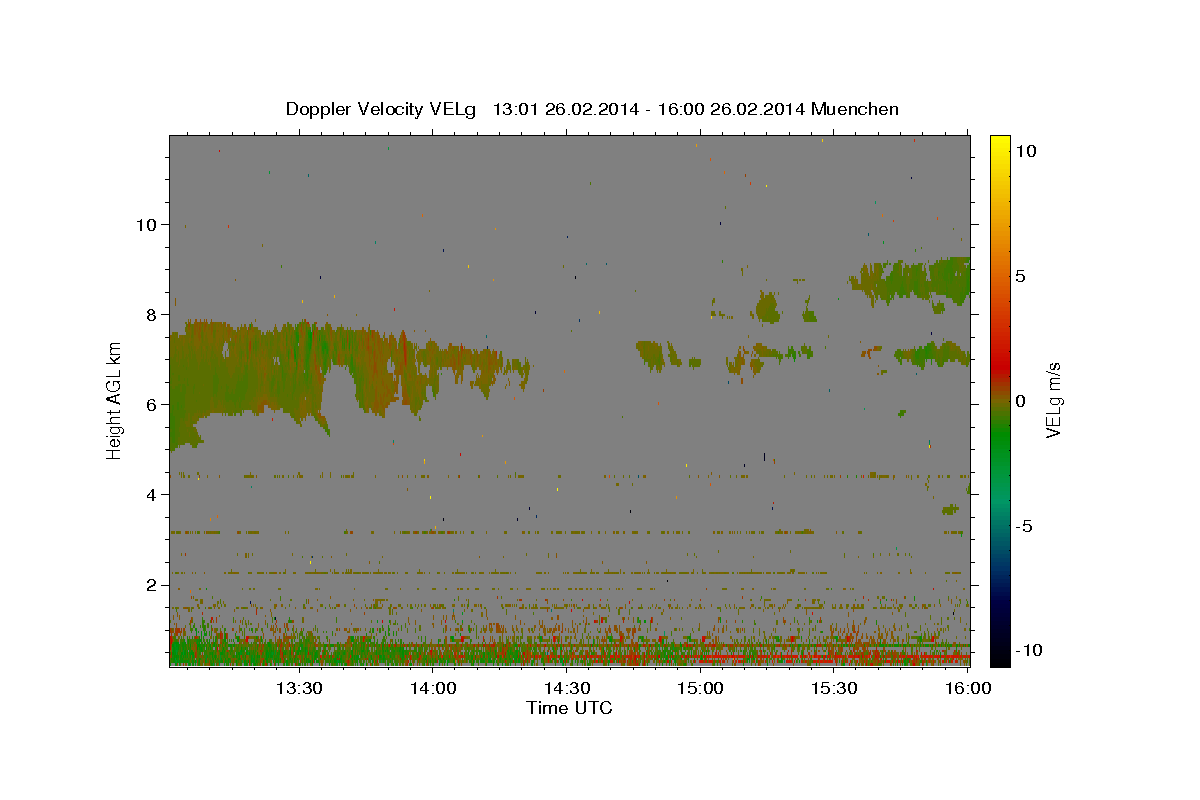Click the height tick label 10

pos(146,224)
